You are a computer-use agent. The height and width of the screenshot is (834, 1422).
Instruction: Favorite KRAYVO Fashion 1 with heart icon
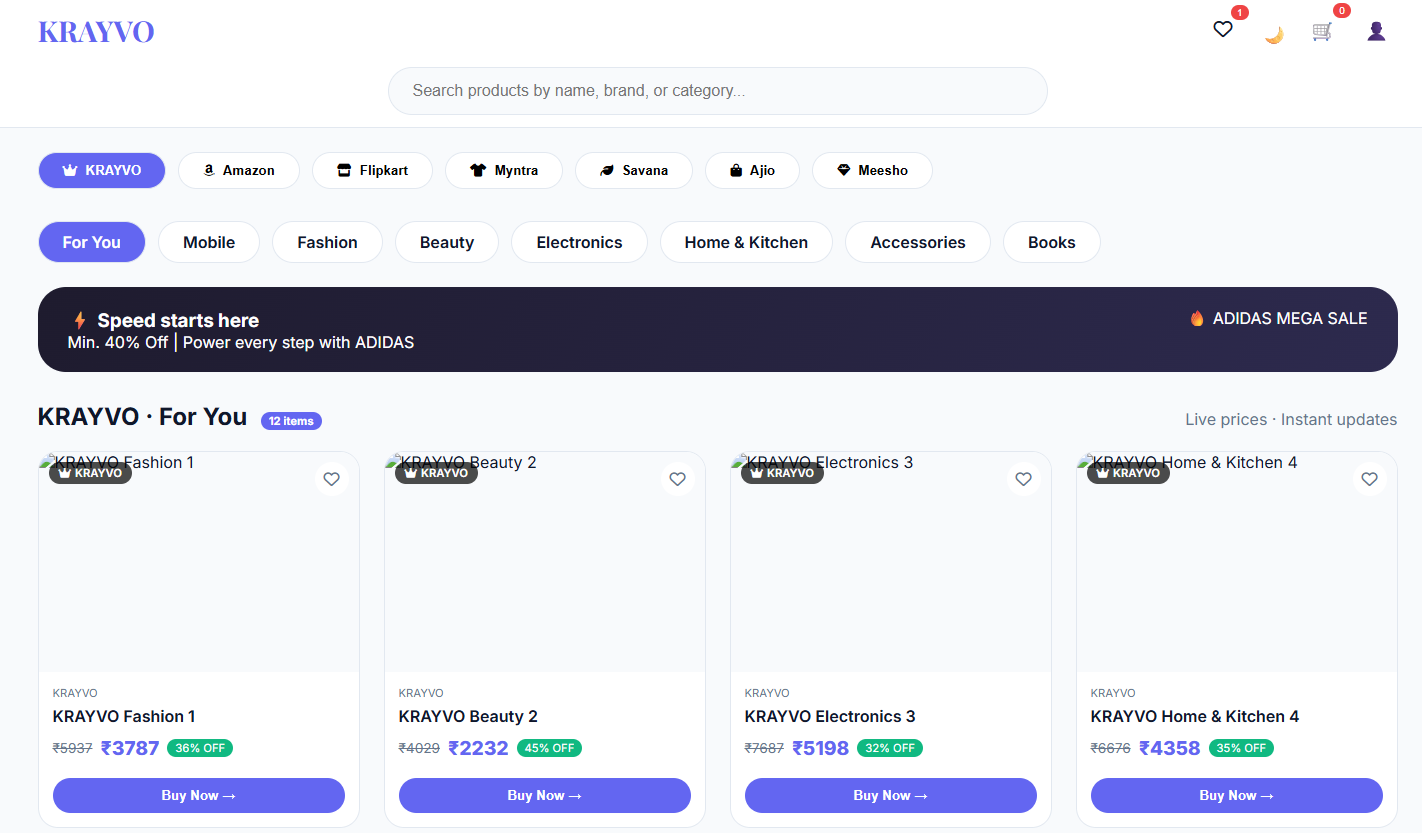[331, 479]
